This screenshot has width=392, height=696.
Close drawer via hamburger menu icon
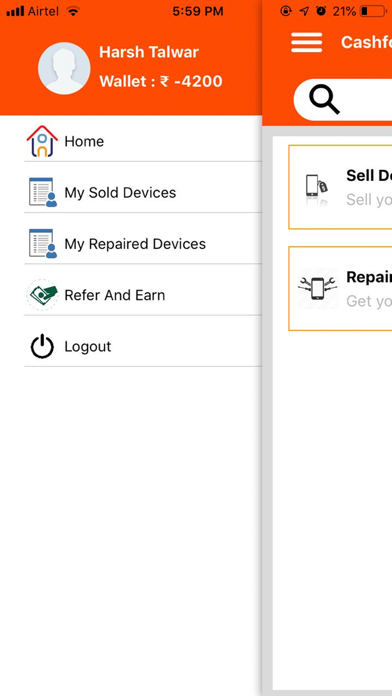(x=307, y=43)
